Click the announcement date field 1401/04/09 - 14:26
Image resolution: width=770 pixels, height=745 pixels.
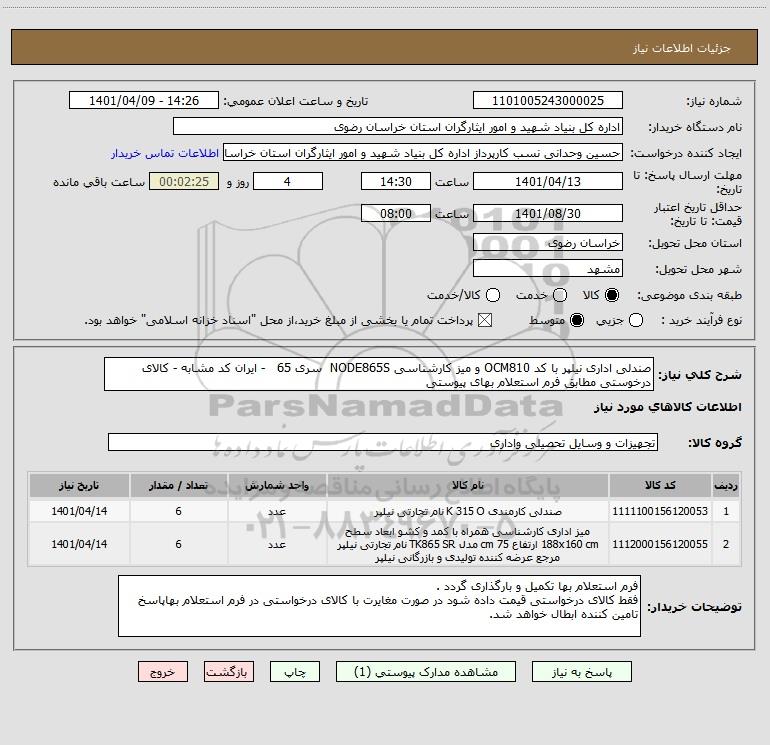click(x=144, y=101)
